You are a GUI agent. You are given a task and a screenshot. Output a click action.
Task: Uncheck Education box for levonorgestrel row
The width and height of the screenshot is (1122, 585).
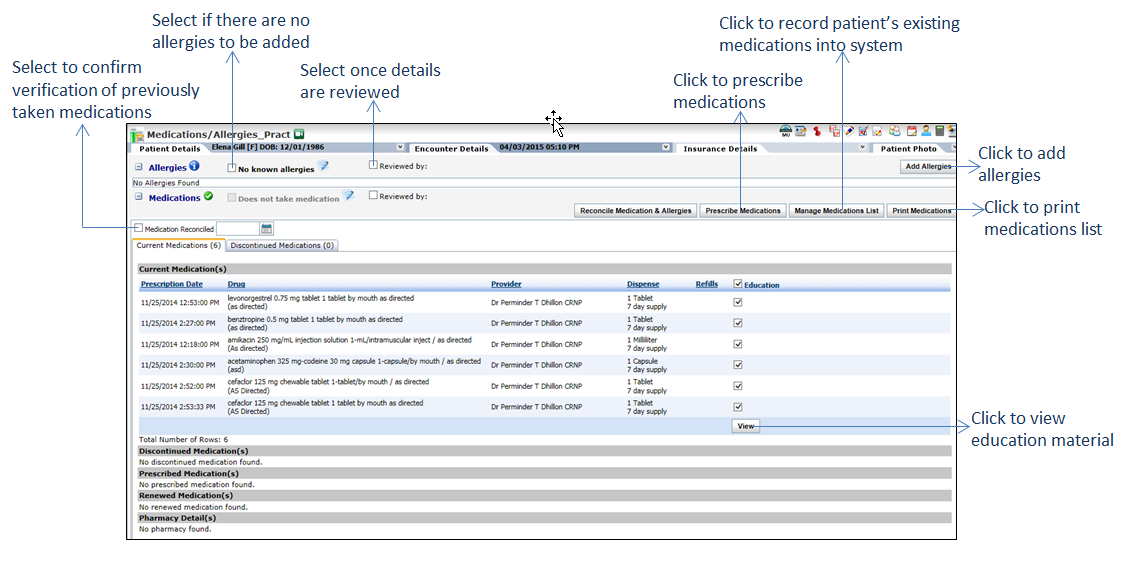click(x=738, y=301)
